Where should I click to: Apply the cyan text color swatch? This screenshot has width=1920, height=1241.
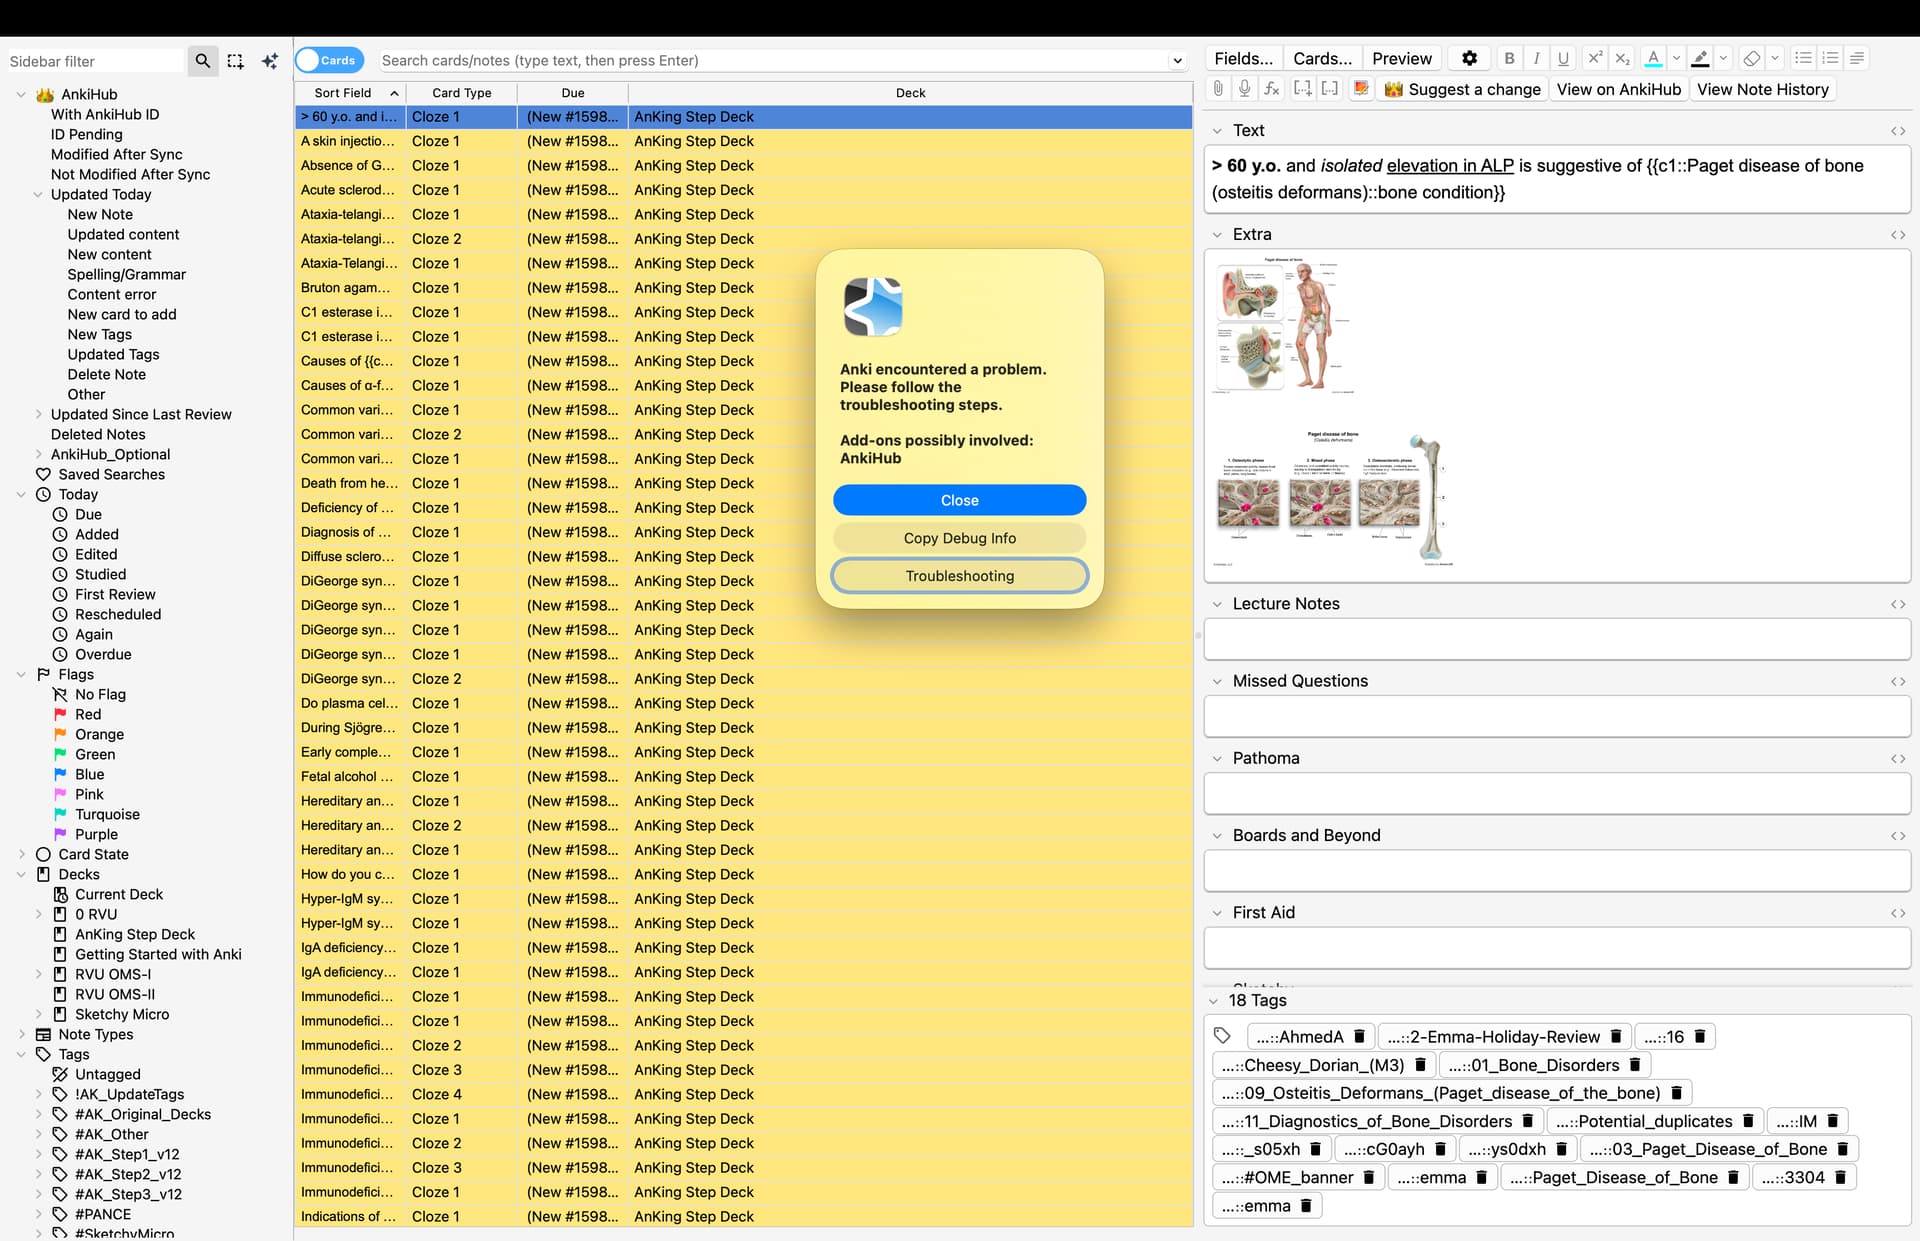[x=1654, y=59]
